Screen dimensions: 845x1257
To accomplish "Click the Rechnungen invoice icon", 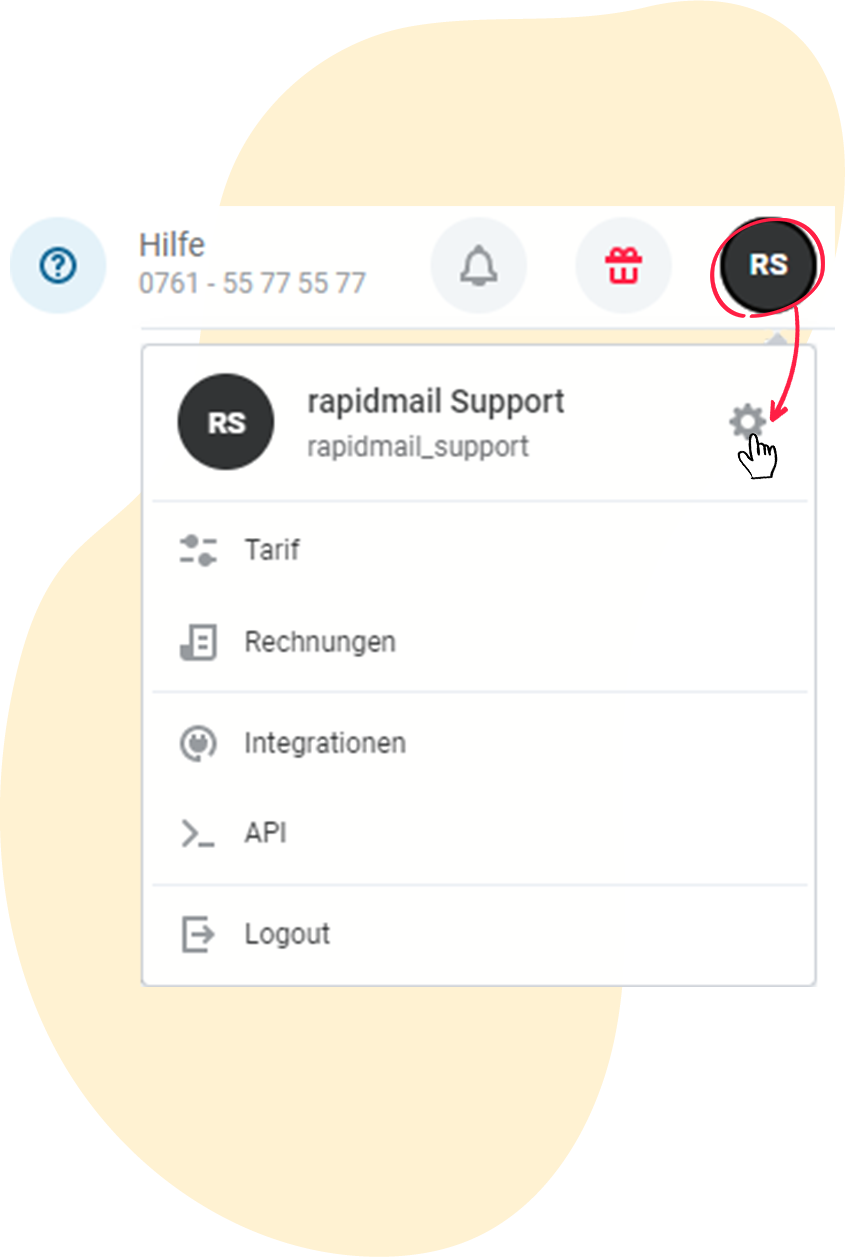I will coord(198,642).
